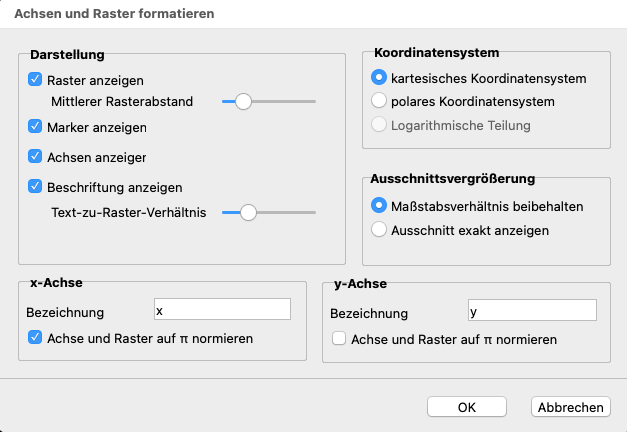Select Maßstabsverhältnis beibehalten option
The height and width of the screenshot is (432, 627).
click(x=379, y=206)
